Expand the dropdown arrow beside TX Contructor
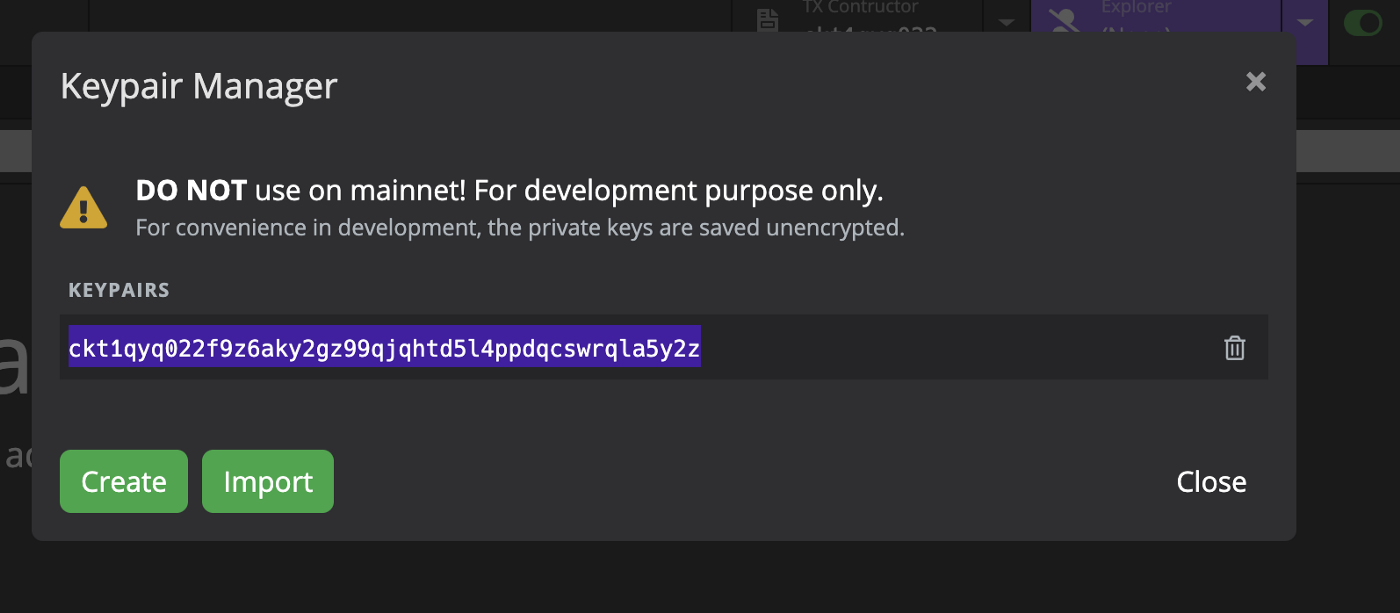This screenshot has width=1400, height=613. click(x=1007, y=22)
